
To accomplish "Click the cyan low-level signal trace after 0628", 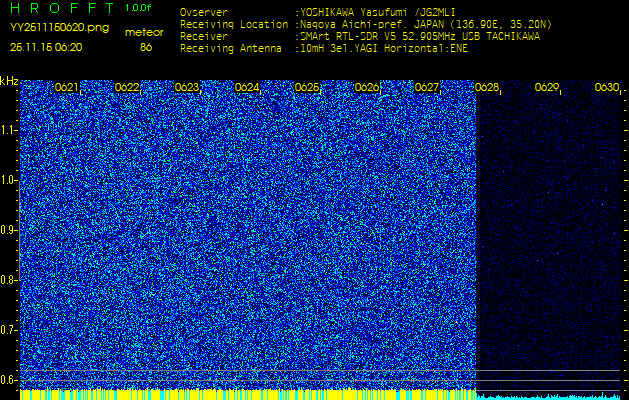I will [x=548, y=397].
